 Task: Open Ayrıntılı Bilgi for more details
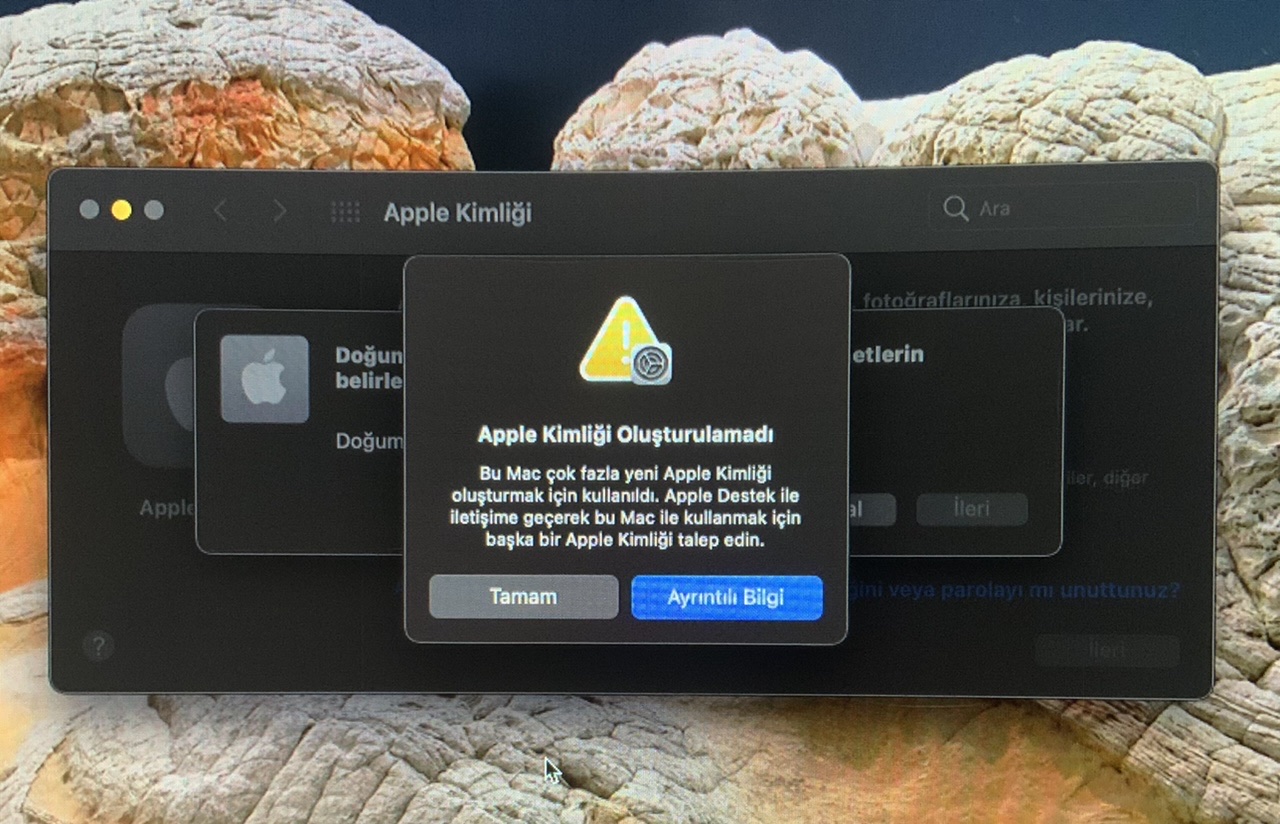tap(727, 597)
